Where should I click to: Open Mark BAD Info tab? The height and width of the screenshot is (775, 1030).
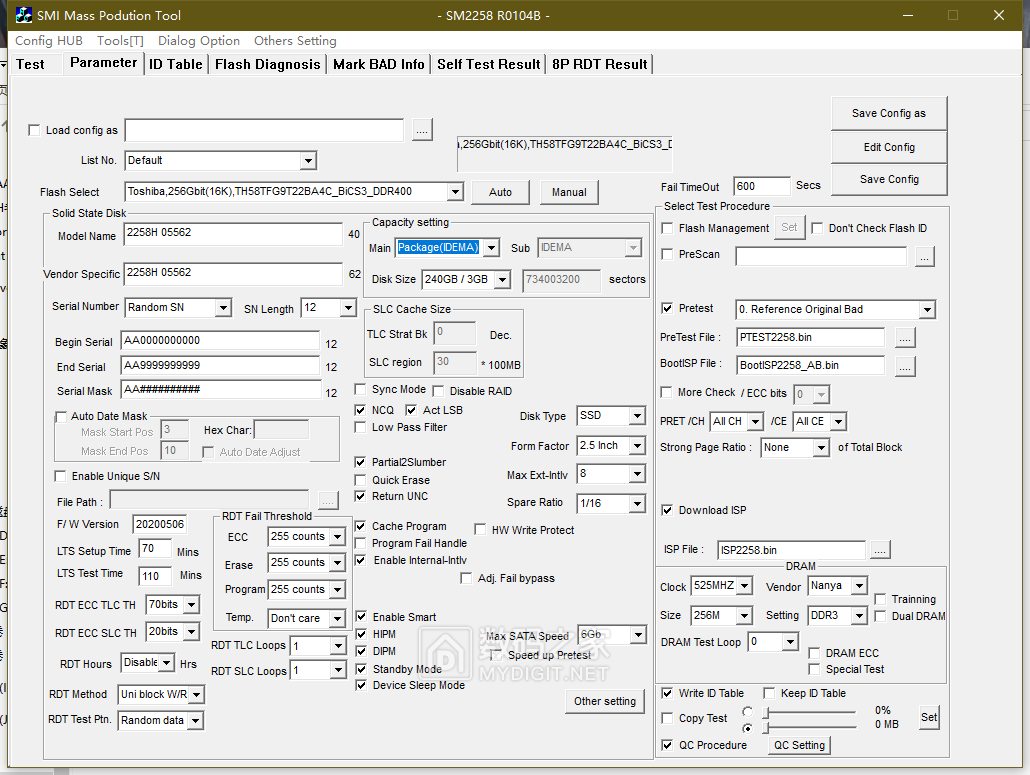378,64
